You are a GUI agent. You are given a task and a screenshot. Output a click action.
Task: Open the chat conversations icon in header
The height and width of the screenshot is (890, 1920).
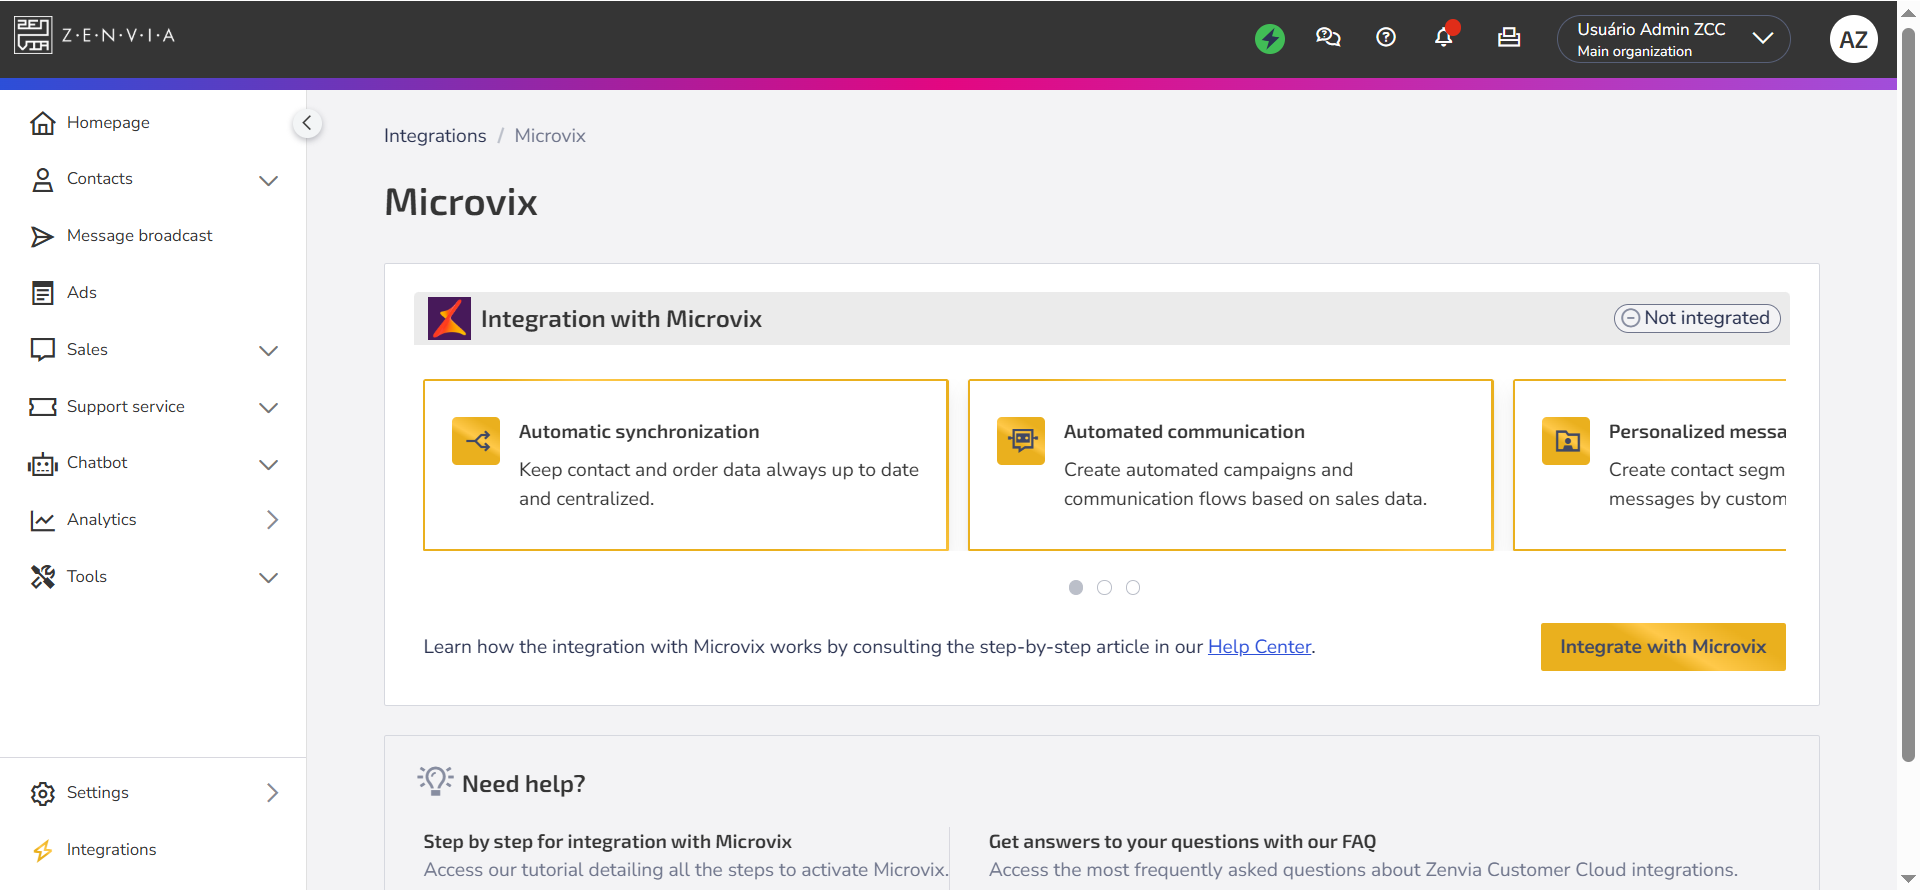pos(1328,38)
